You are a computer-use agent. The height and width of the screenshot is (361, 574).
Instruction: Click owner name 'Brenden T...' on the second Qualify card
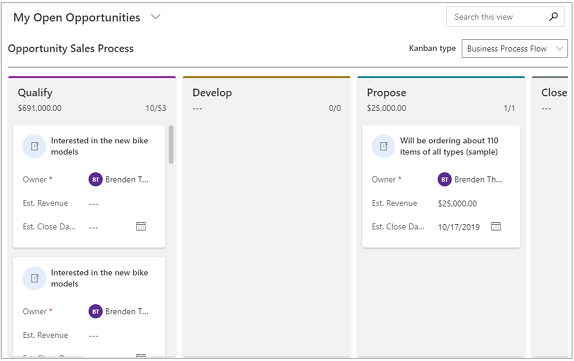pyautogui.click(x=127, y=311)
